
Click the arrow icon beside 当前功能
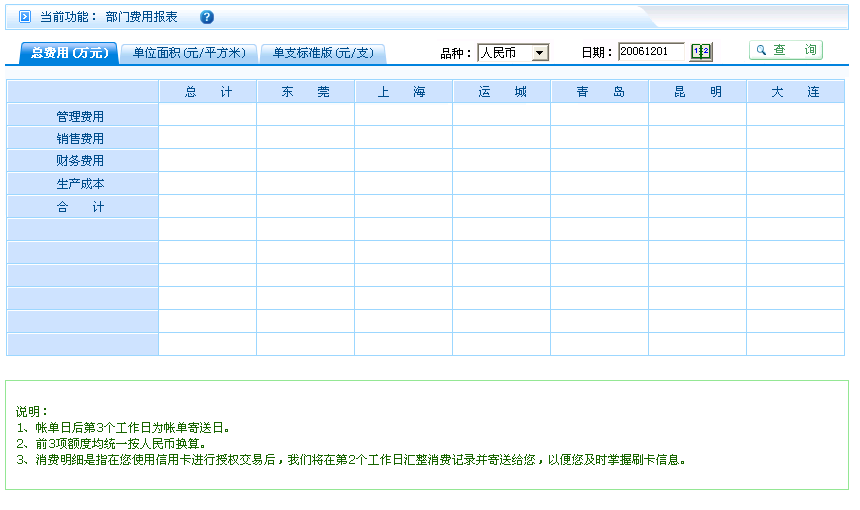click(25, 17)
